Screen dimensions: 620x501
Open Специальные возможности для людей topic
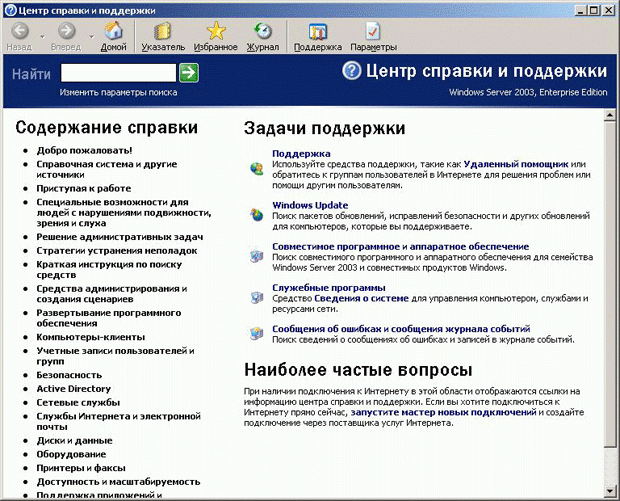124,213
